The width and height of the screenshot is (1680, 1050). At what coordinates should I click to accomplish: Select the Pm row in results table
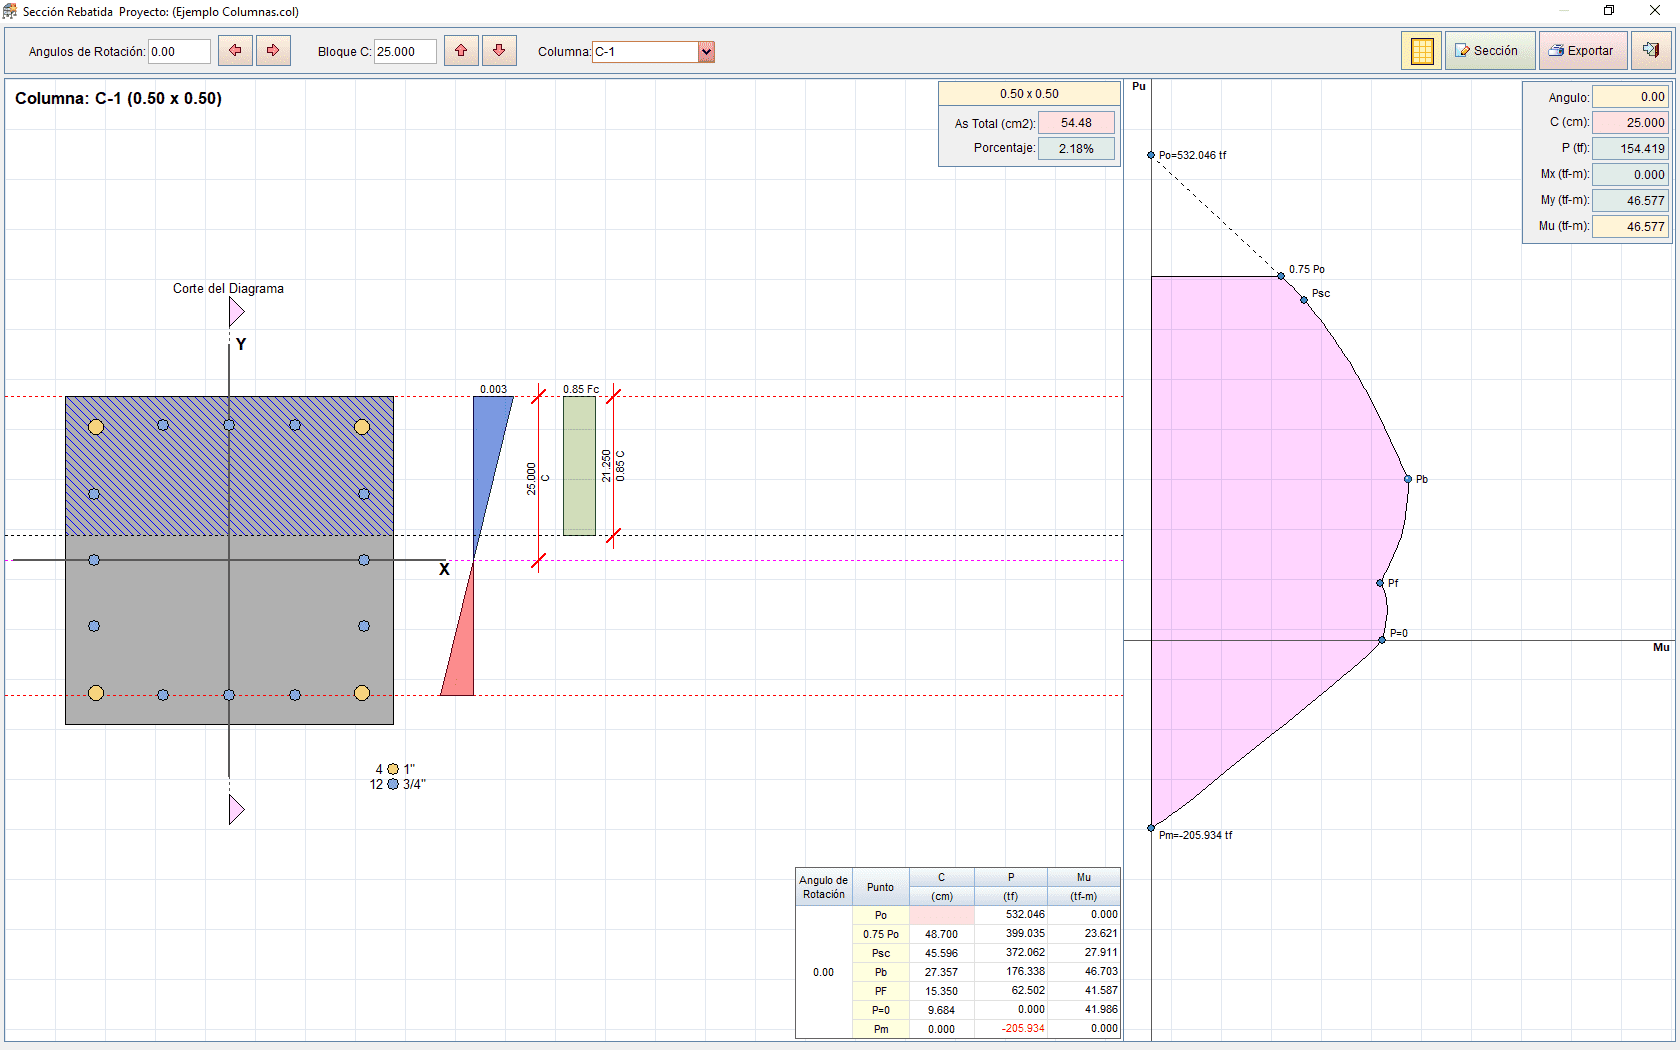point(881,1029)
